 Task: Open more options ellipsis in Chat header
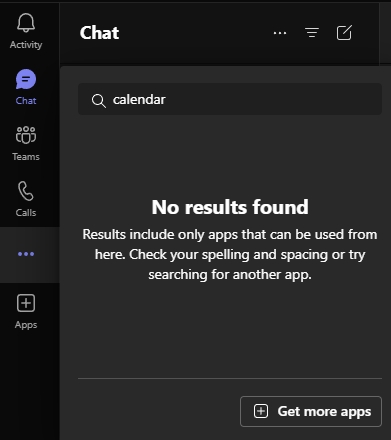coord(280,33)
